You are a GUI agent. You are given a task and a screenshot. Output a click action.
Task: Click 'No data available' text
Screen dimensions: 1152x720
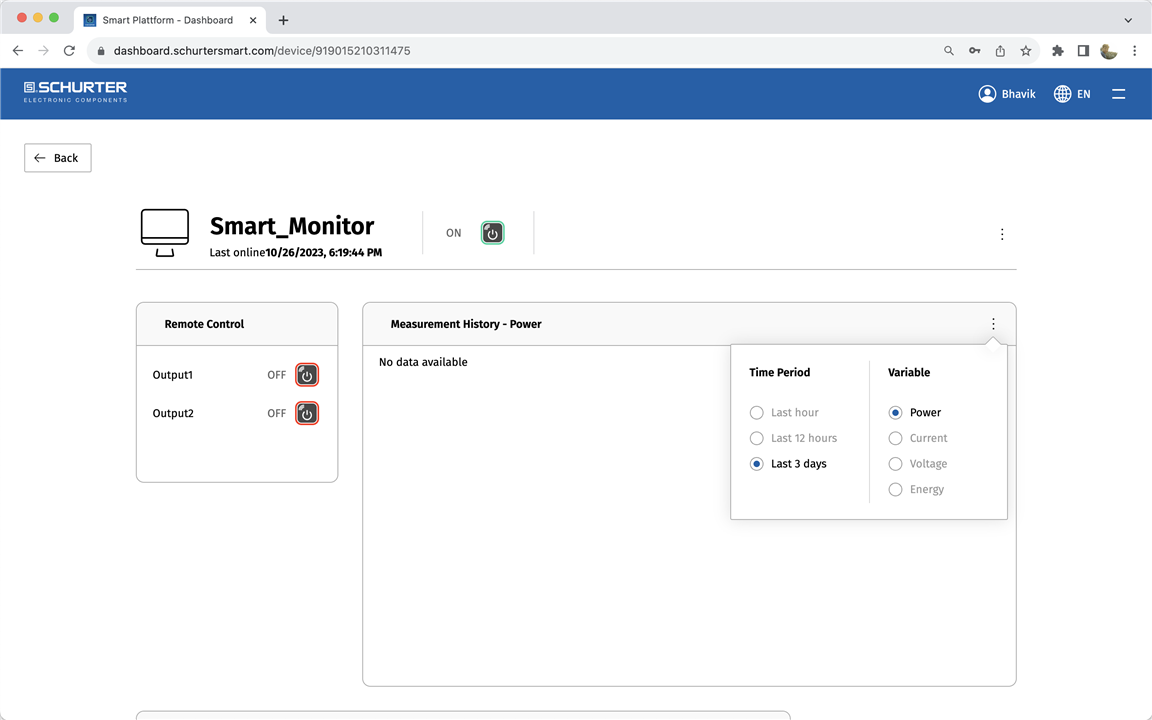(423, 362)
